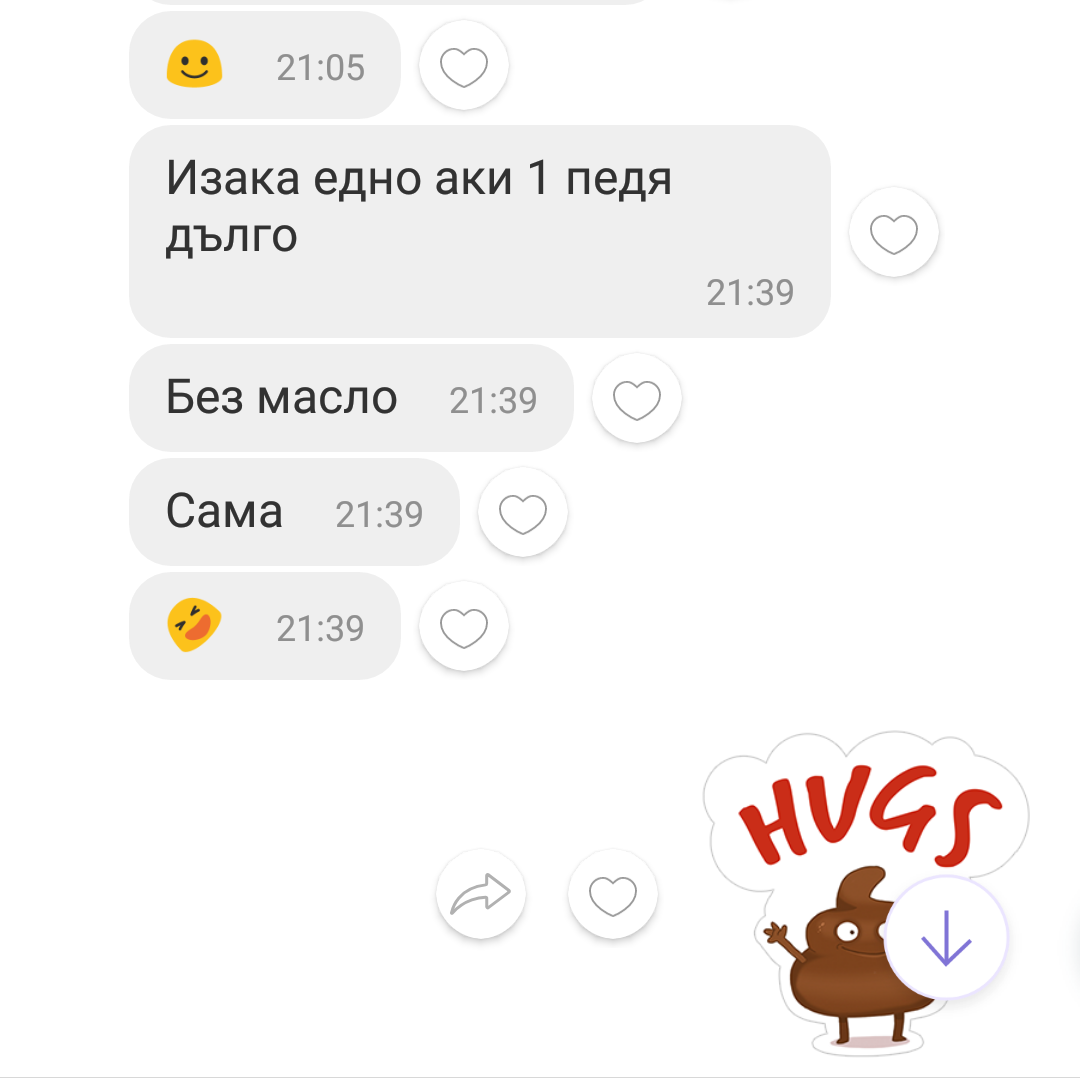The width and height of the screenshot is (1080, 1091).
Task: Forward the HUGS sticker with share arrow
Action: 481,894
